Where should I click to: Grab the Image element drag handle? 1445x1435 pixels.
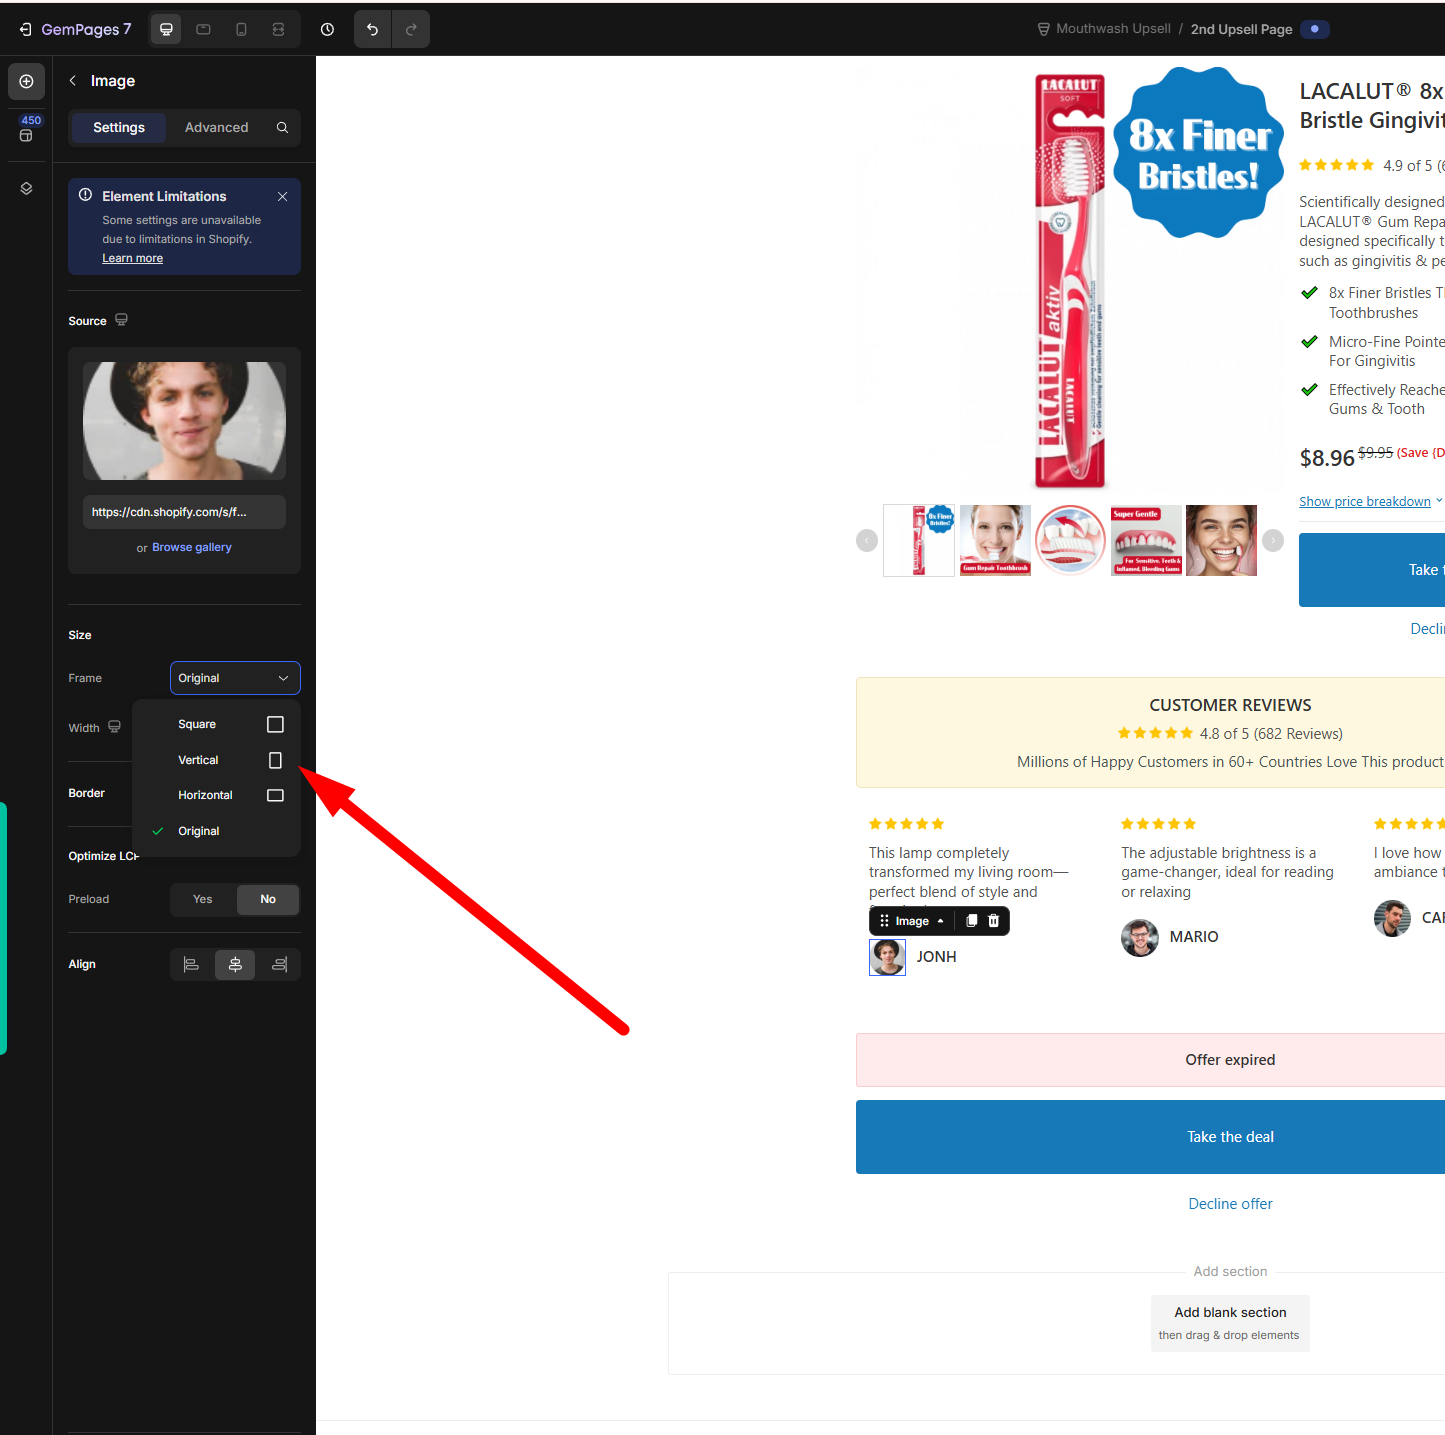click(x=884, y=921)
